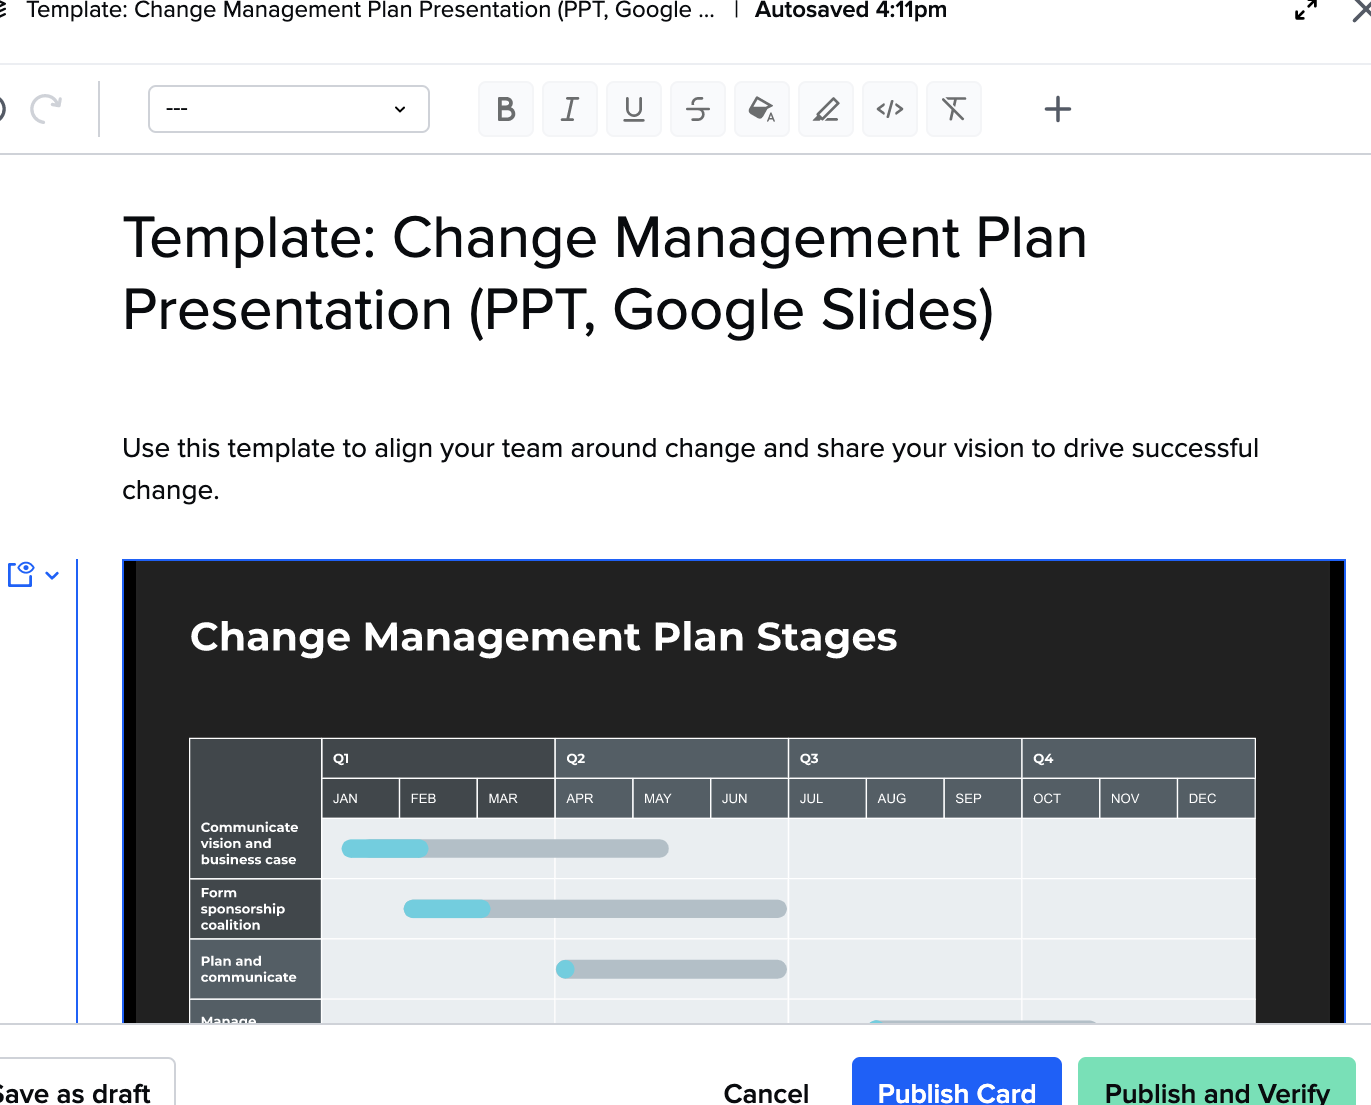
Task: Click the Q4 column header
Action: coord(1139,758)
